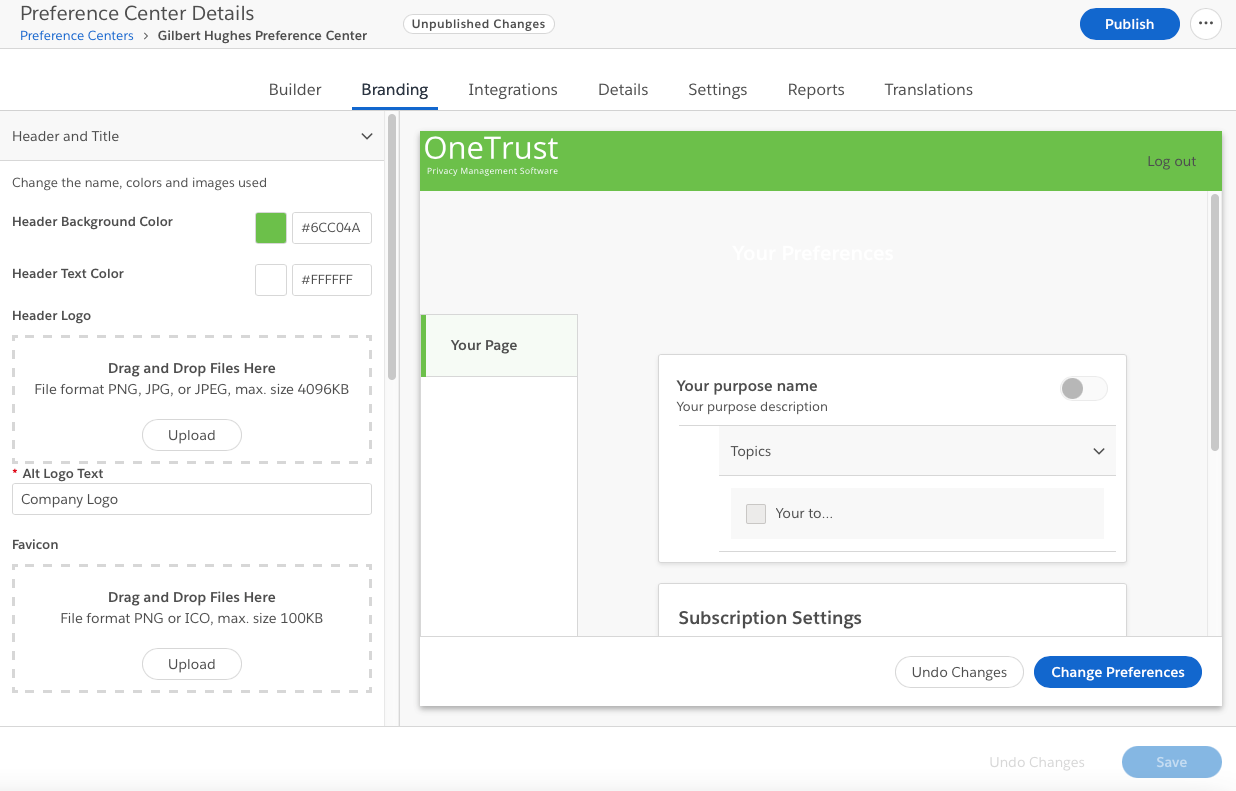Check the Your topic checkbox

[756, 514]
